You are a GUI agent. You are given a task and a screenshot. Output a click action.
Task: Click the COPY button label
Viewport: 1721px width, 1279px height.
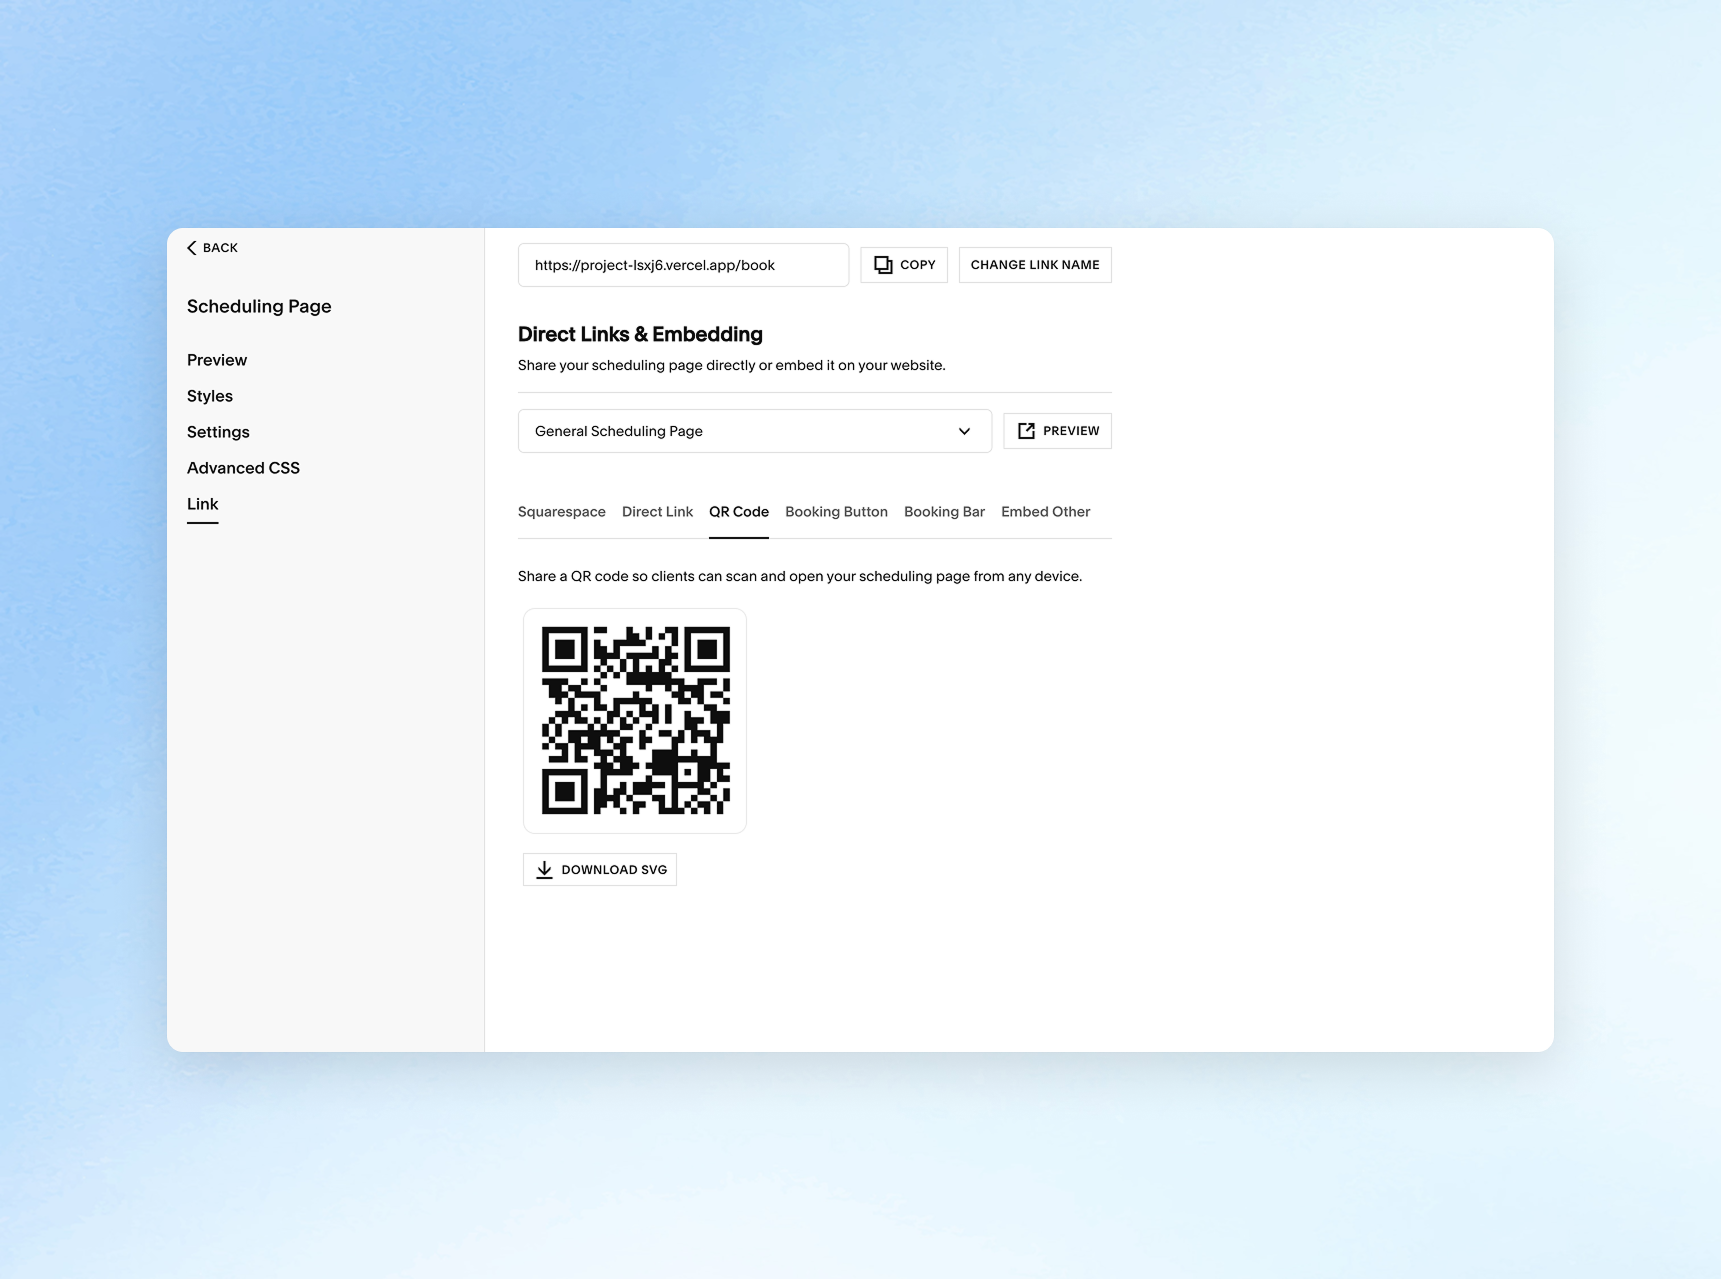click(x=918, y=265)
